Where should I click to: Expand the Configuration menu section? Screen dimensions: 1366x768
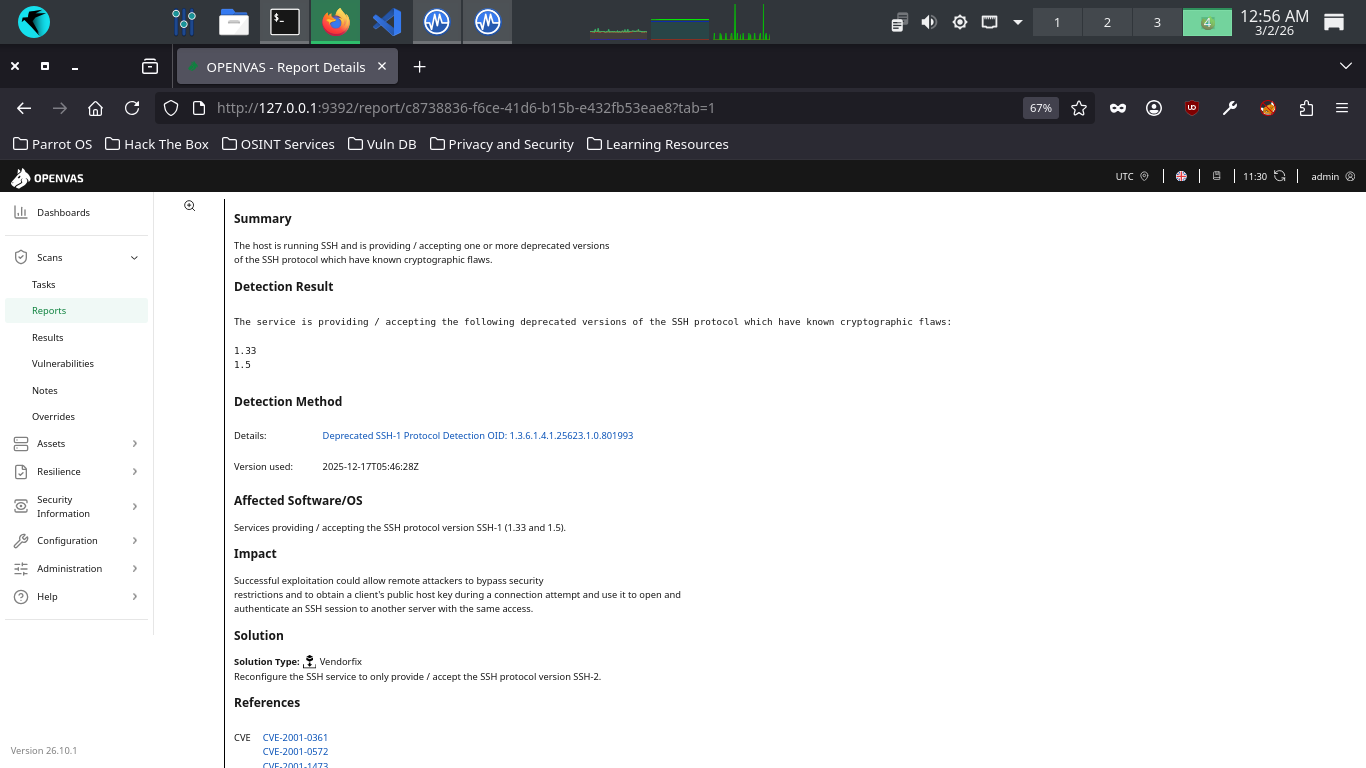(134, 541)
